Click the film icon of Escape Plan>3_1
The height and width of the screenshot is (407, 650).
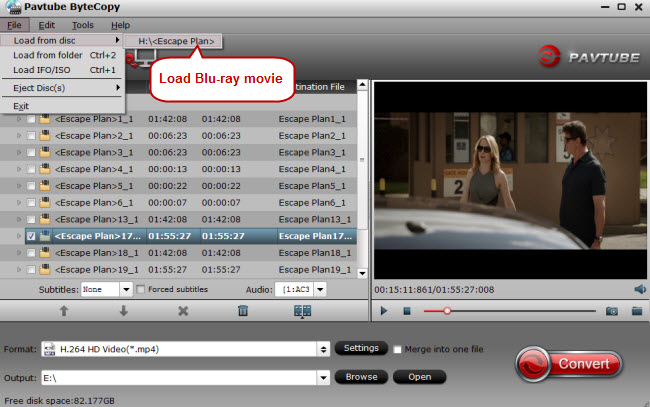click(45, 152)
